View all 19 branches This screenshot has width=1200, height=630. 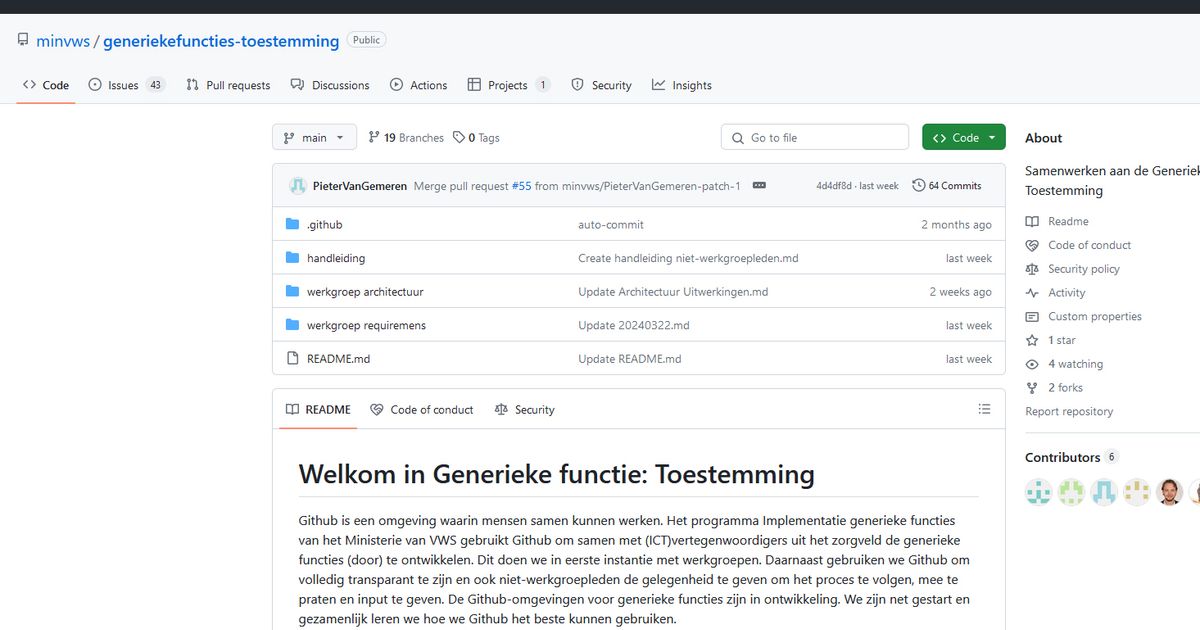(x=405, y=137)
